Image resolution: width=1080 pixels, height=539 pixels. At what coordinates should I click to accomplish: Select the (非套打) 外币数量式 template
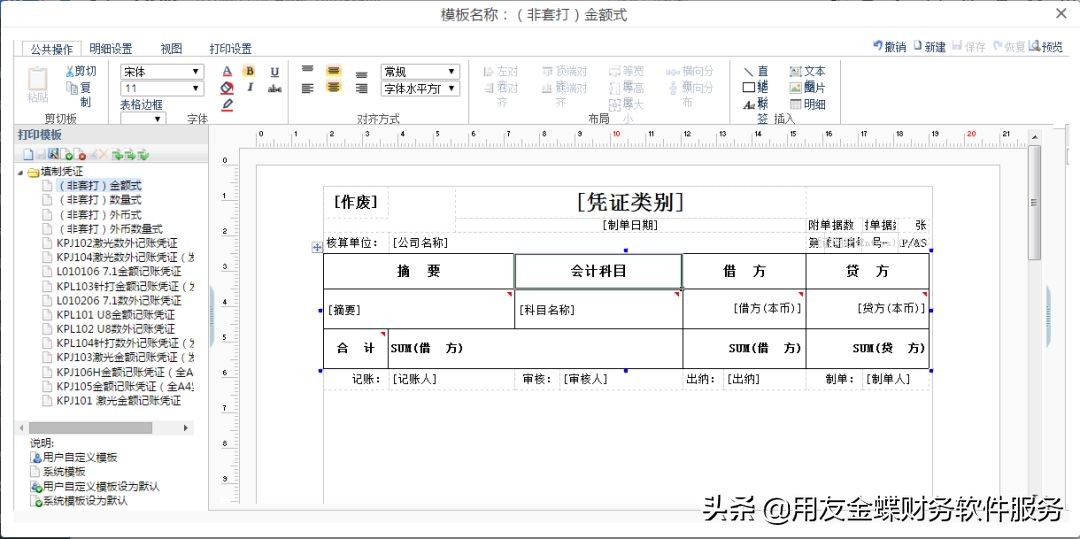[x=110, y=229]
